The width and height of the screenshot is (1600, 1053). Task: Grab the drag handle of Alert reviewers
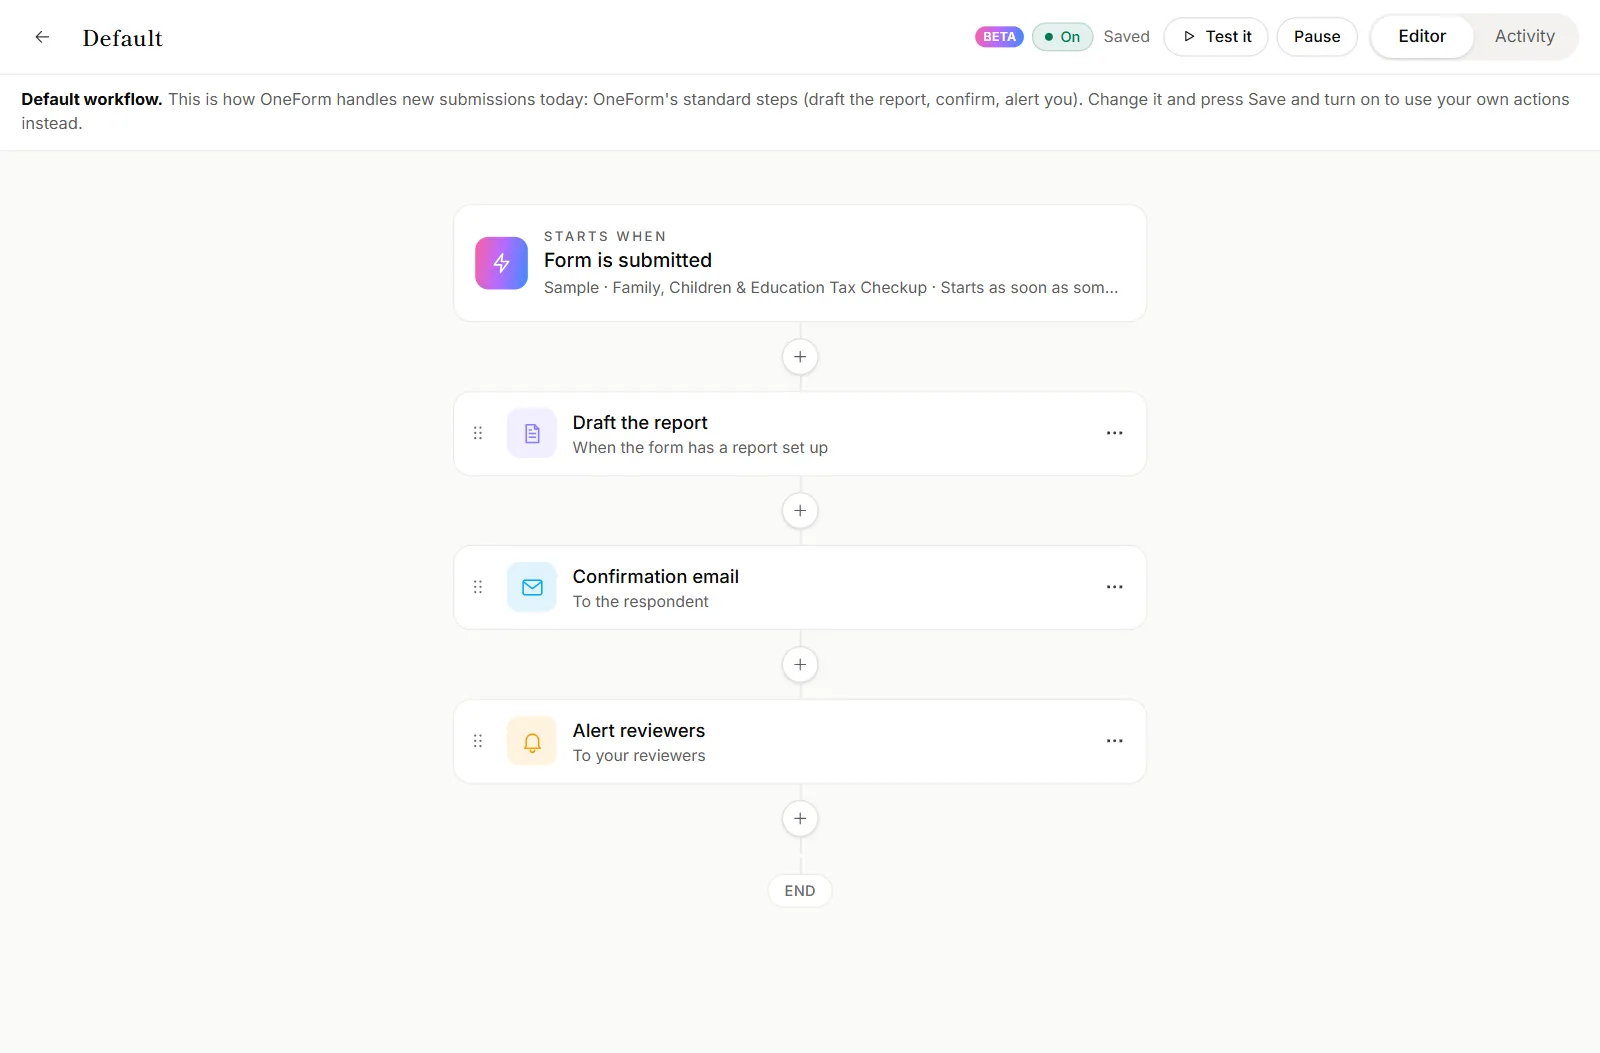click(478, 741)
